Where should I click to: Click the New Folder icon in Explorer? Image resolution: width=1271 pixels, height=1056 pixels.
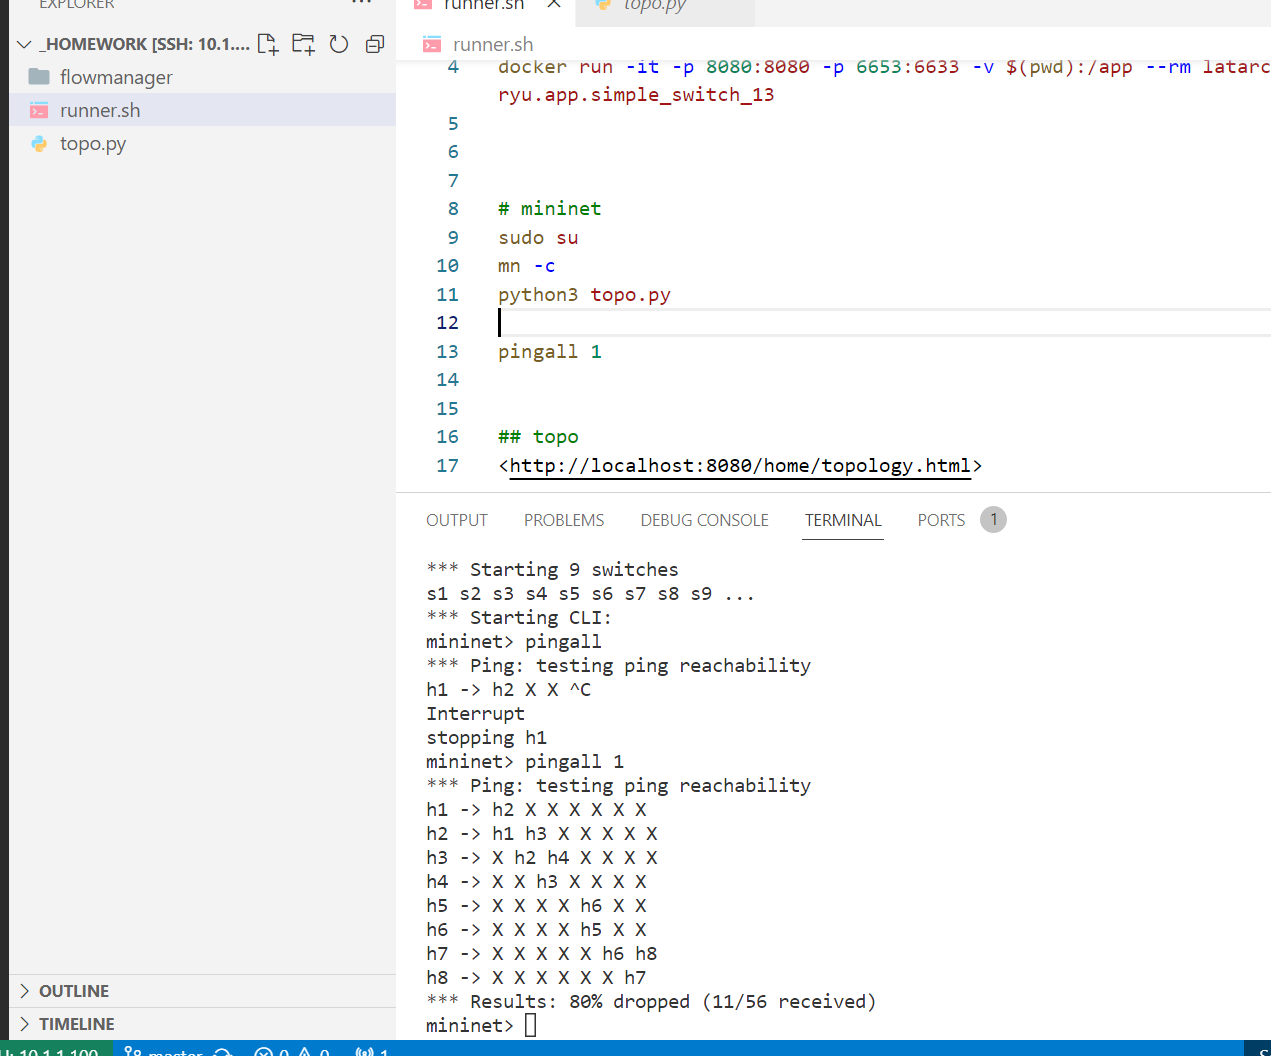303,44
